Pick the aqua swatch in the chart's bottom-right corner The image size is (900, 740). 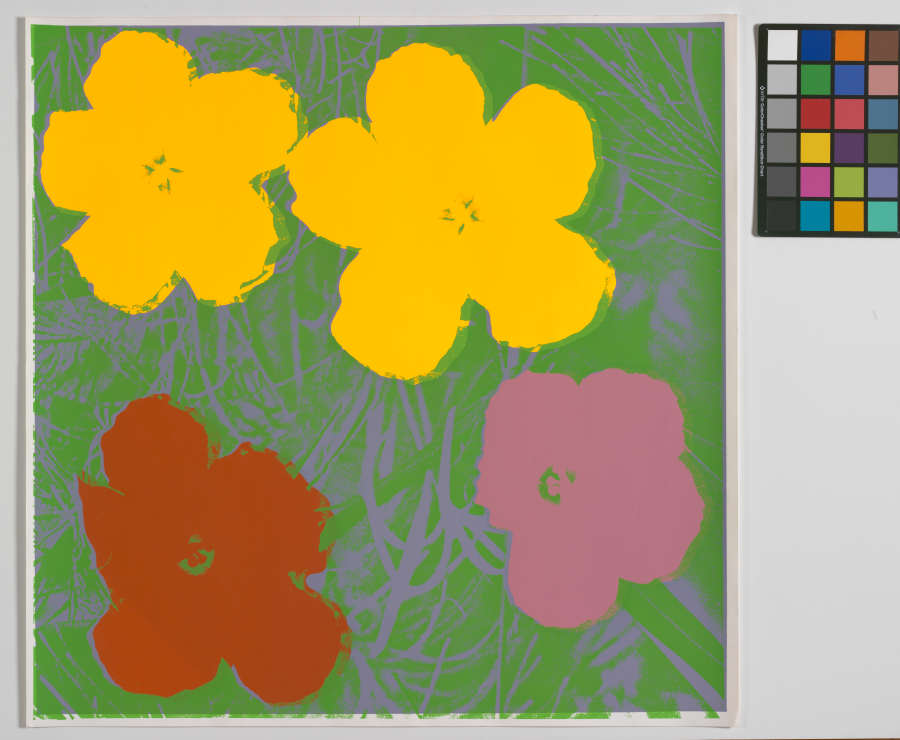point(883,216)
